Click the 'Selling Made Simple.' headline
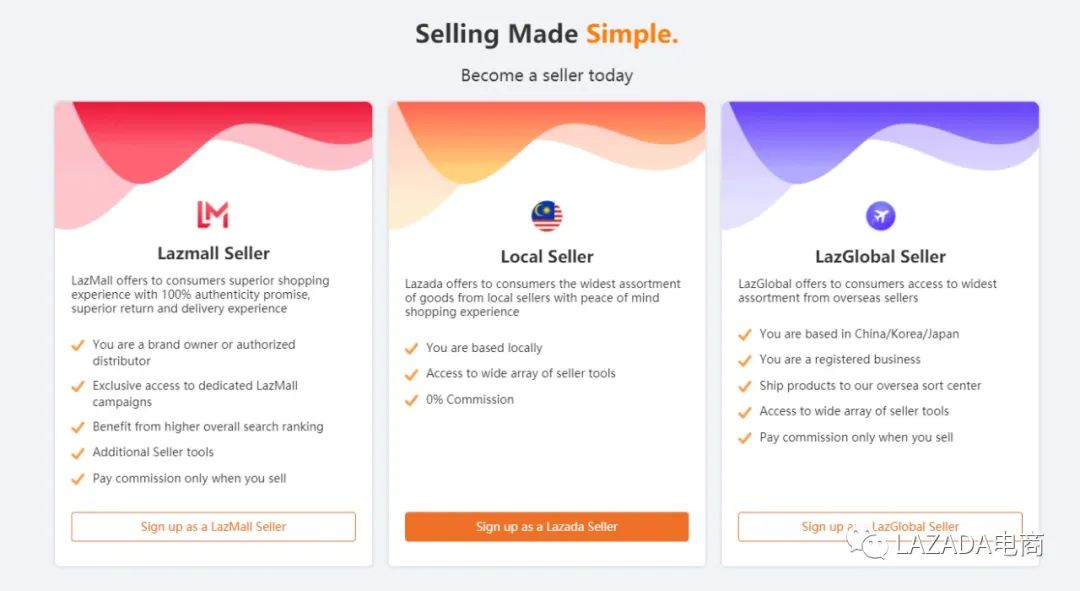Screen dimensions: 1080x591 [547, 34]
